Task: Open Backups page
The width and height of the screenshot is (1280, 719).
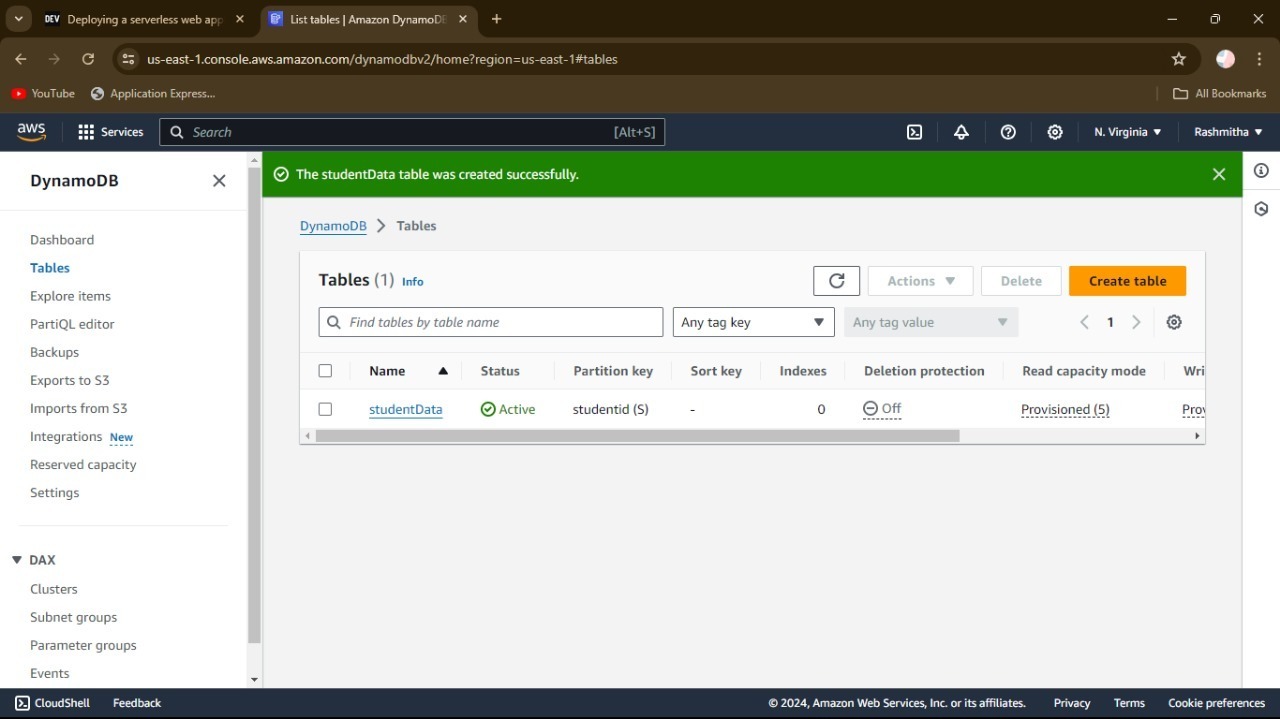Action: 54,352
